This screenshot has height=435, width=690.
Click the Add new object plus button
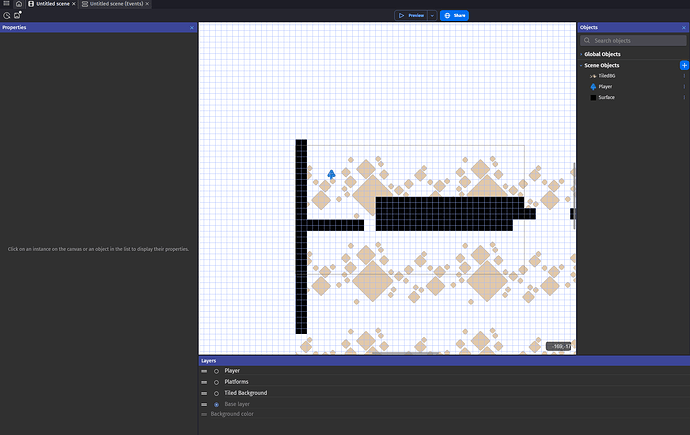point(684,65)
